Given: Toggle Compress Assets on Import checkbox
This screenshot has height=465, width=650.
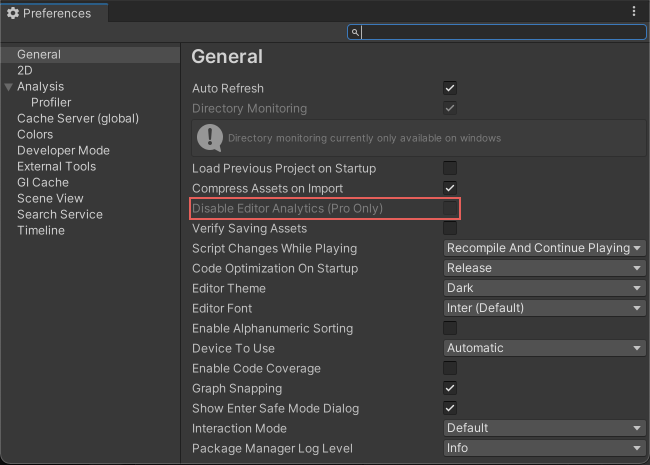Looking at the screenshot, I should 450,188.
